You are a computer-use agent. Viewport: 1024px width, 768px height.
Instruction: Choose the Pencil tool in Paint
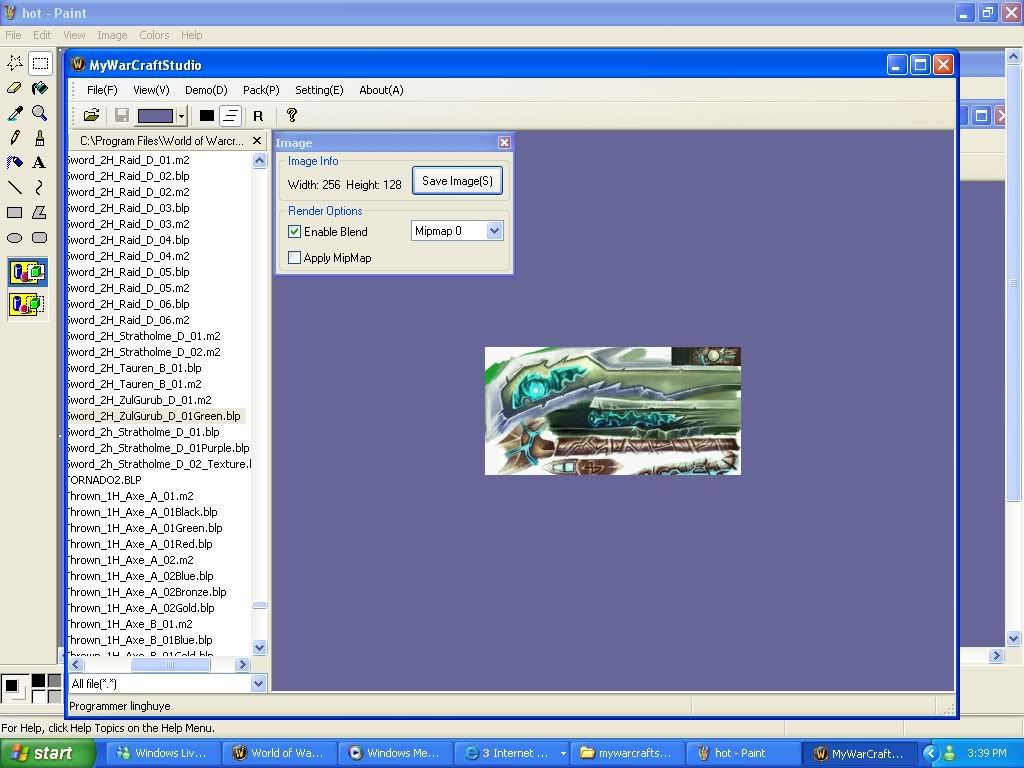(x=14, y=138)
